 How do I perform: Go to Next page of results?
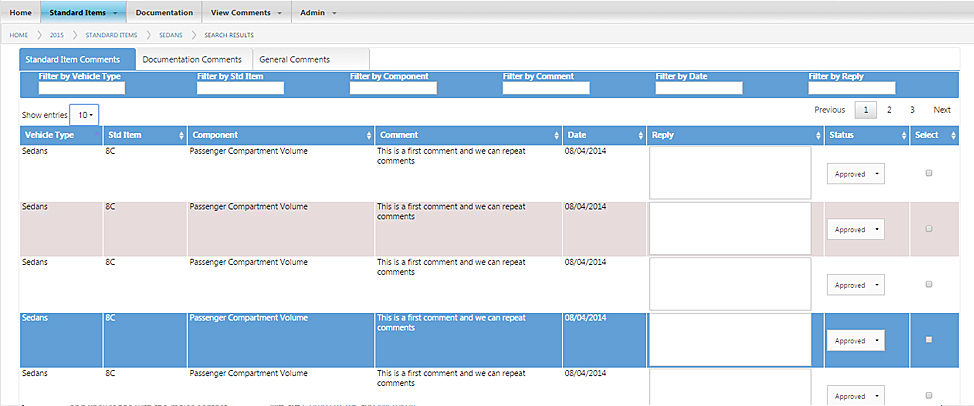click(x=941, y=110)
